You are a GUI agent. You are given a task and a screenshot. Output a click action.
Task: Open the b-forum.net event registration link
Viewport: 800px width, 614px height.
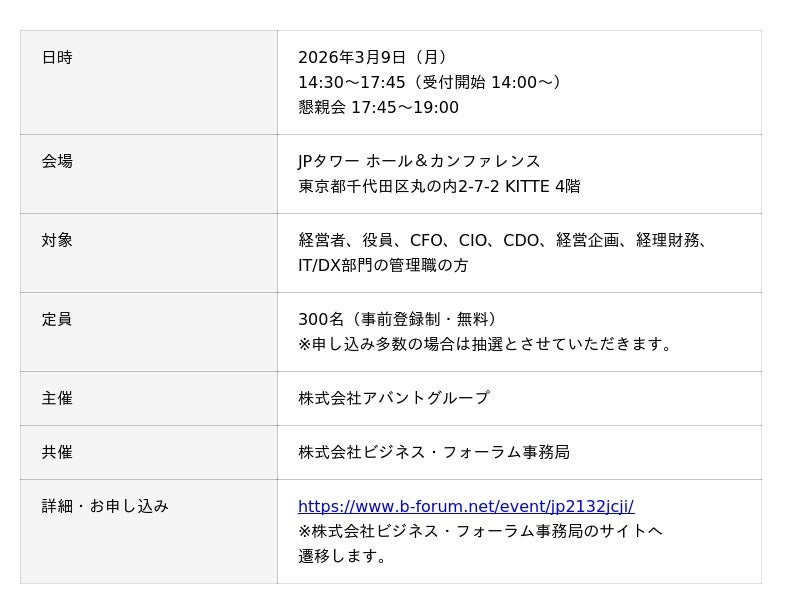point(466,506)
